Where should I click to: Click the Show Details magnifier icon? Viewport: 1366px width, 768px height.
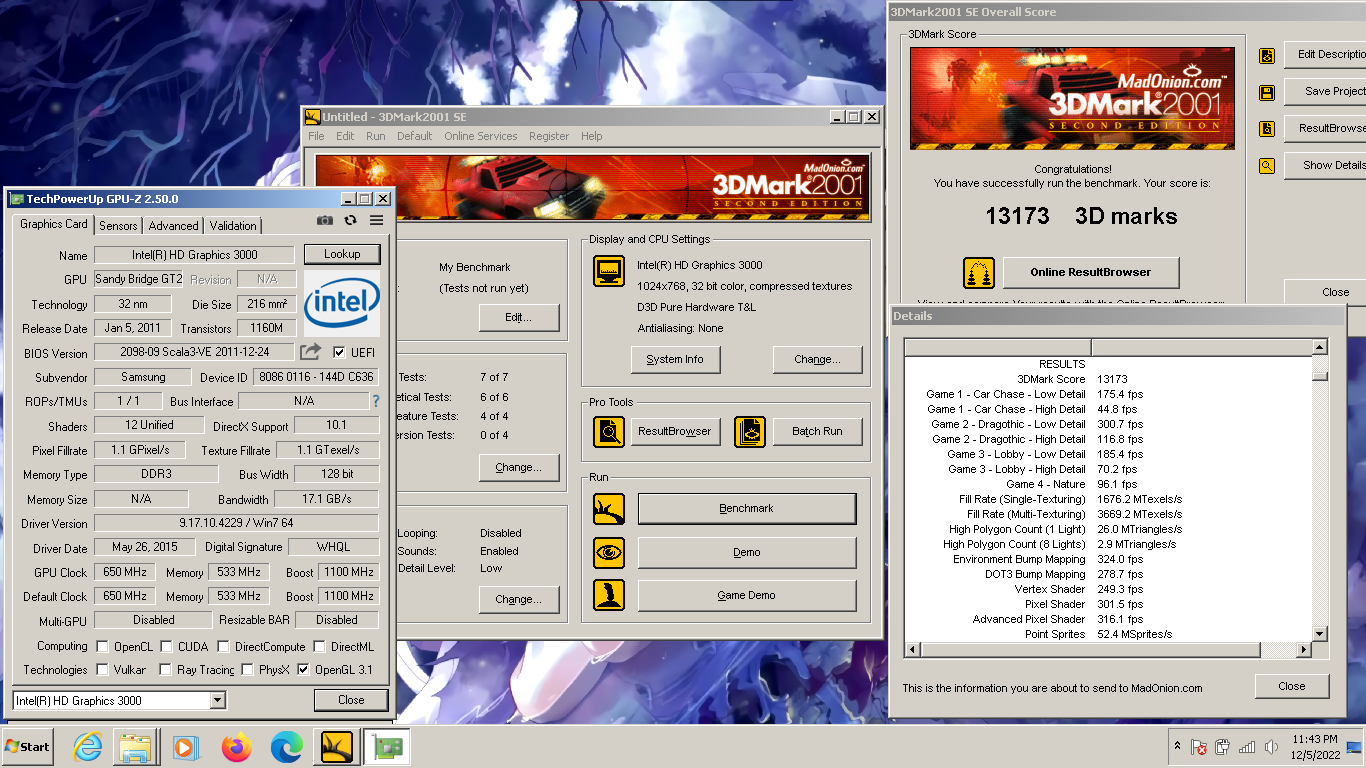pyautogui.click(x=1267, y=166)
